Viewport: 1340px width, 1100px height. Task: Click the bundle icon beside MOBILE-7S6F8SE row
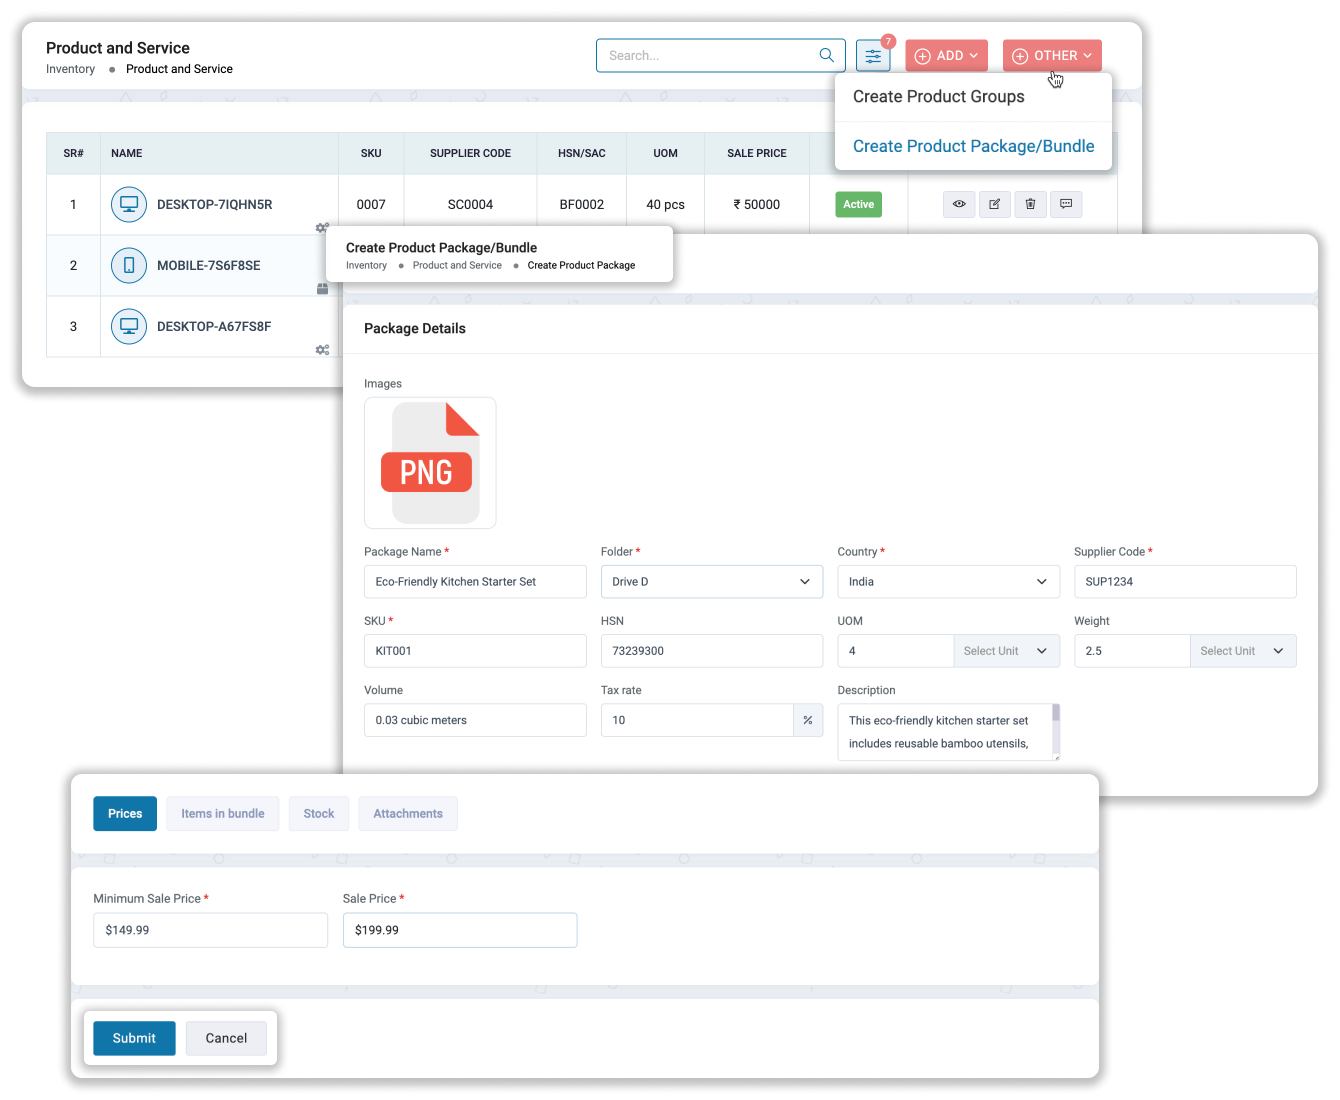point(323,288)
